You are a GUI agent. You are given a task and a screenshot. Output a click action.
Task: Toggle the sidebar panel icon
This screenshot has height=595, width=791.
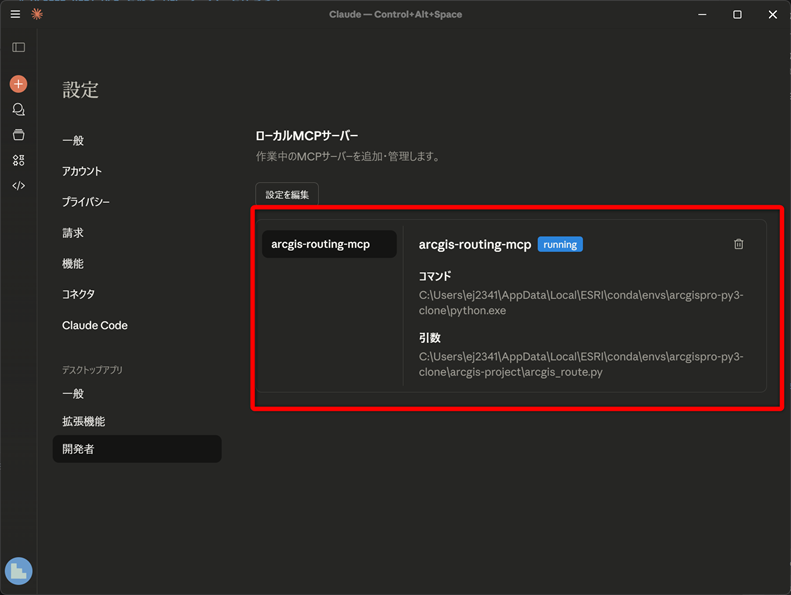click(19, 47)
